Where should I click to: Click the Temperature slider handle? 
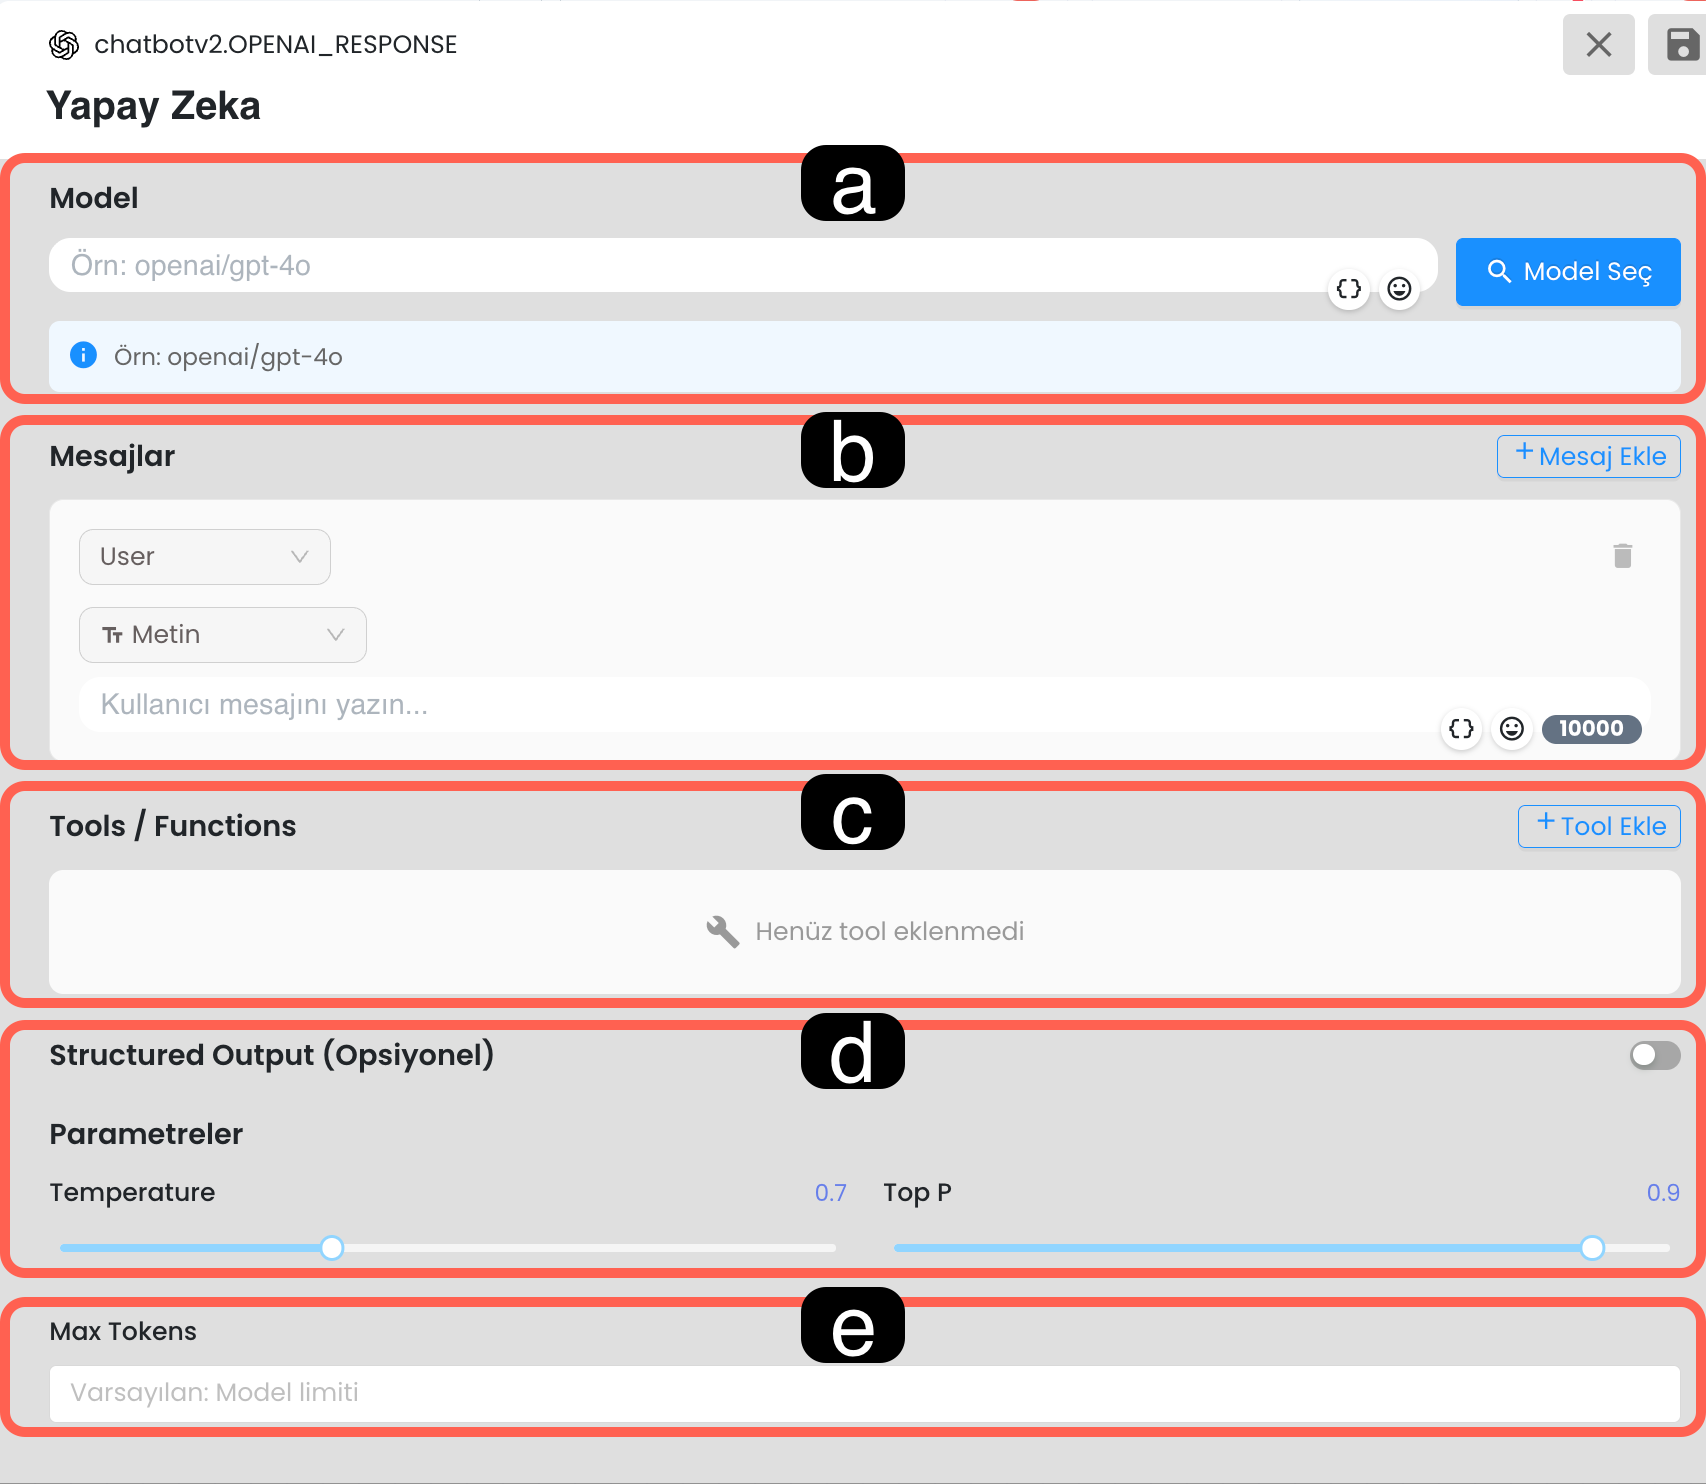332,1248
